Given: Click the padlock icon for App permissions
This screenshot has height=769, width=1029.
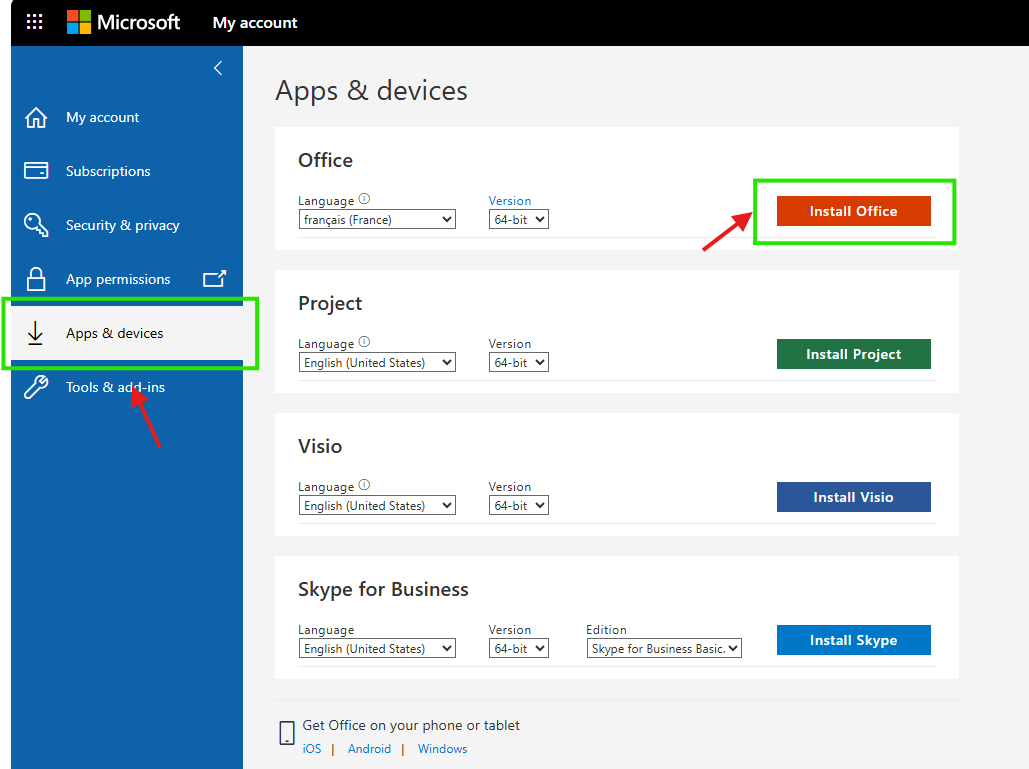Looking at the screenshot, I should pos(36,279).
